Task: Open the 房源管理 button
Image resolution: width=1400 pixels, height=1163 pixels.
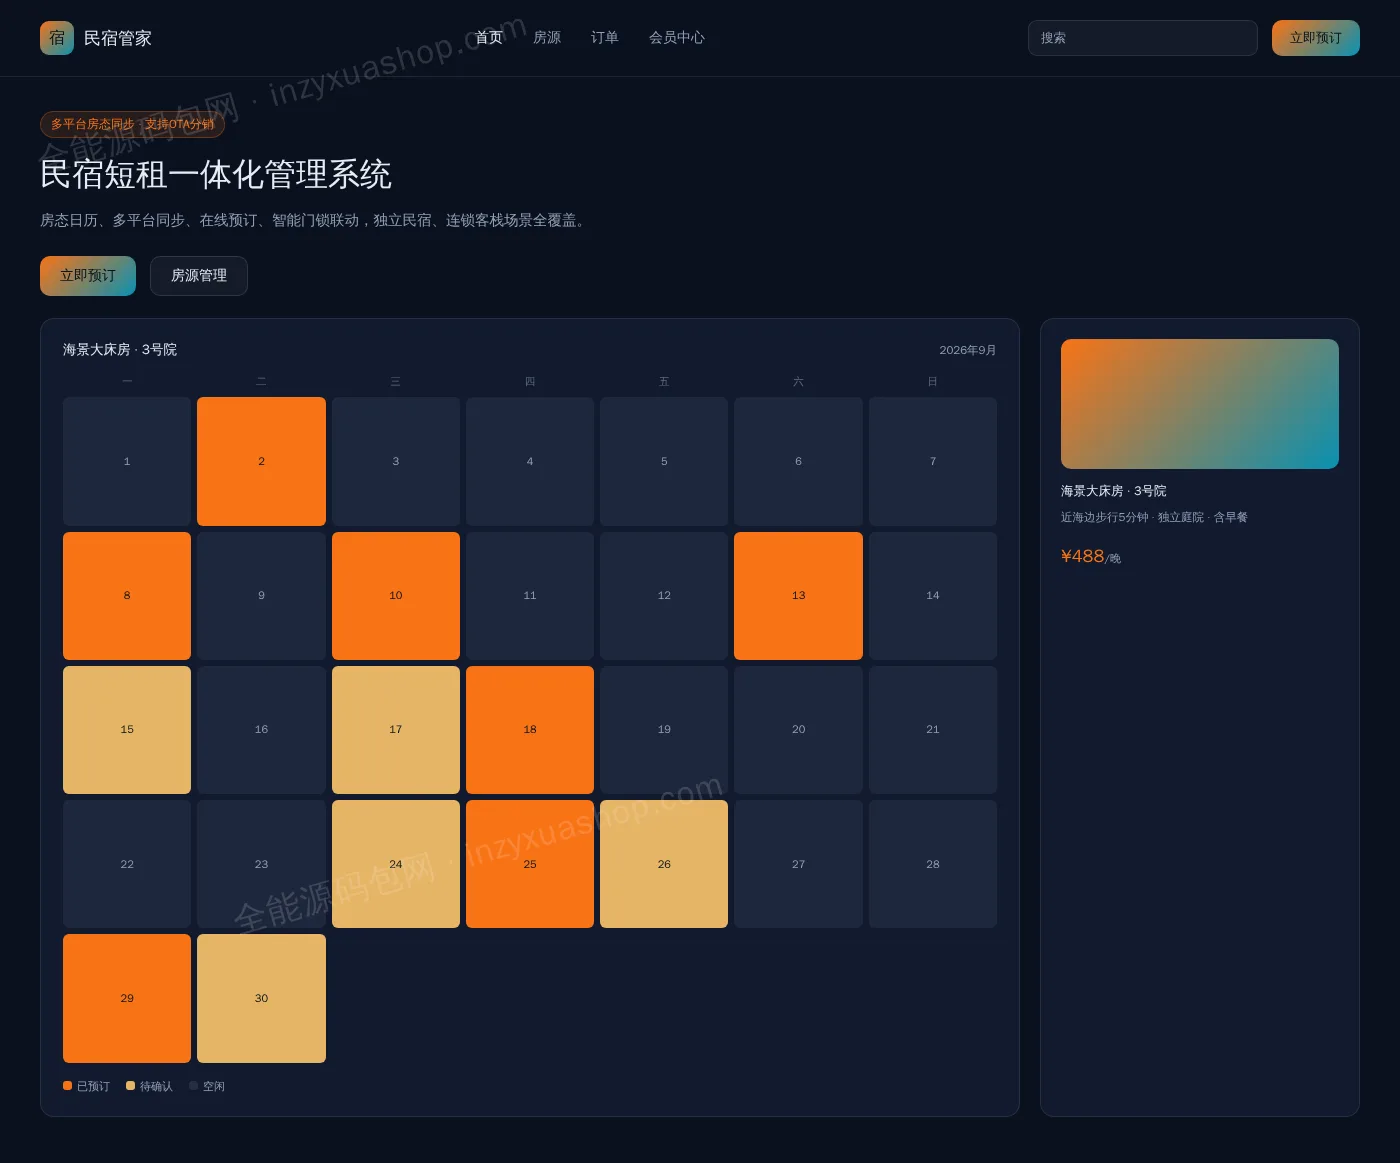Action: (199, 276)
